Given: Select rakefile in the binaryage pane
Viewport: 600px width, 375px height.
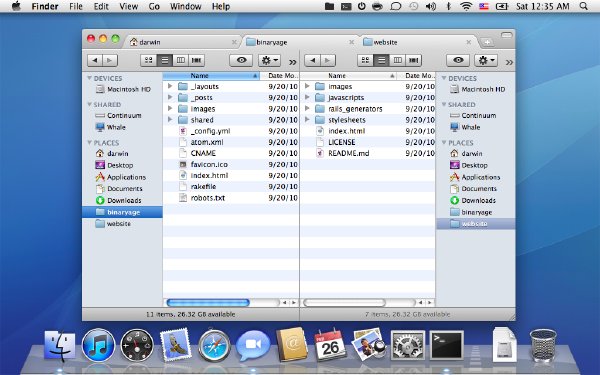Looking at the screenshot, I should coord(231,186).
